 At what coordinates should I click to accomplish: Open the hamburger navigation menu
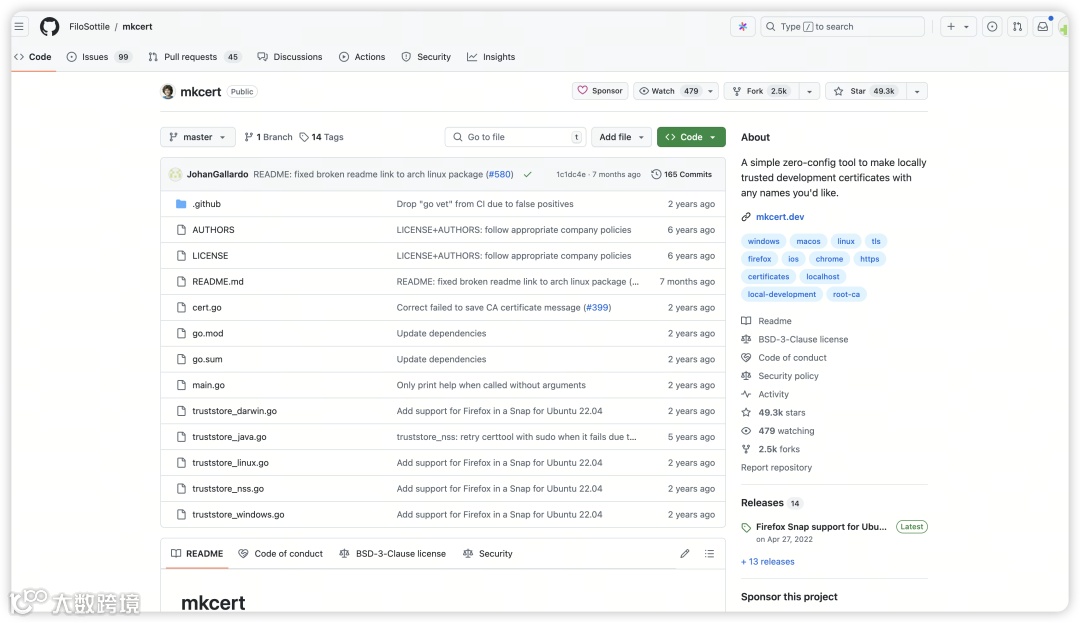(19, 27)
